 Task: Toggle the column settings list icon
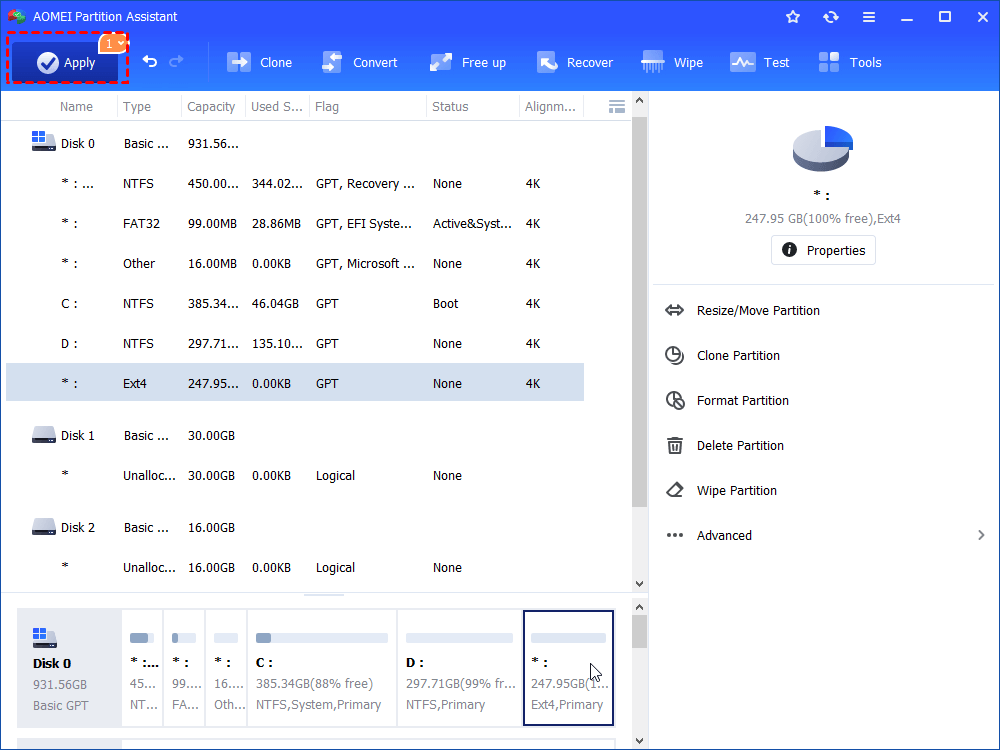coord(616,107)
